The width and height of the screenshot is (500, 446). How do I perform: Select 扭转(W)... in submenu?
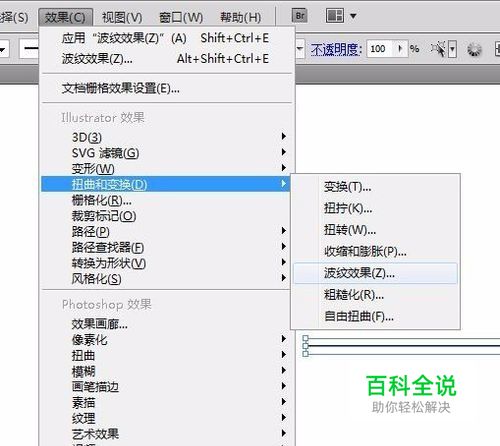pyautogui.click(x=375, y=230)
